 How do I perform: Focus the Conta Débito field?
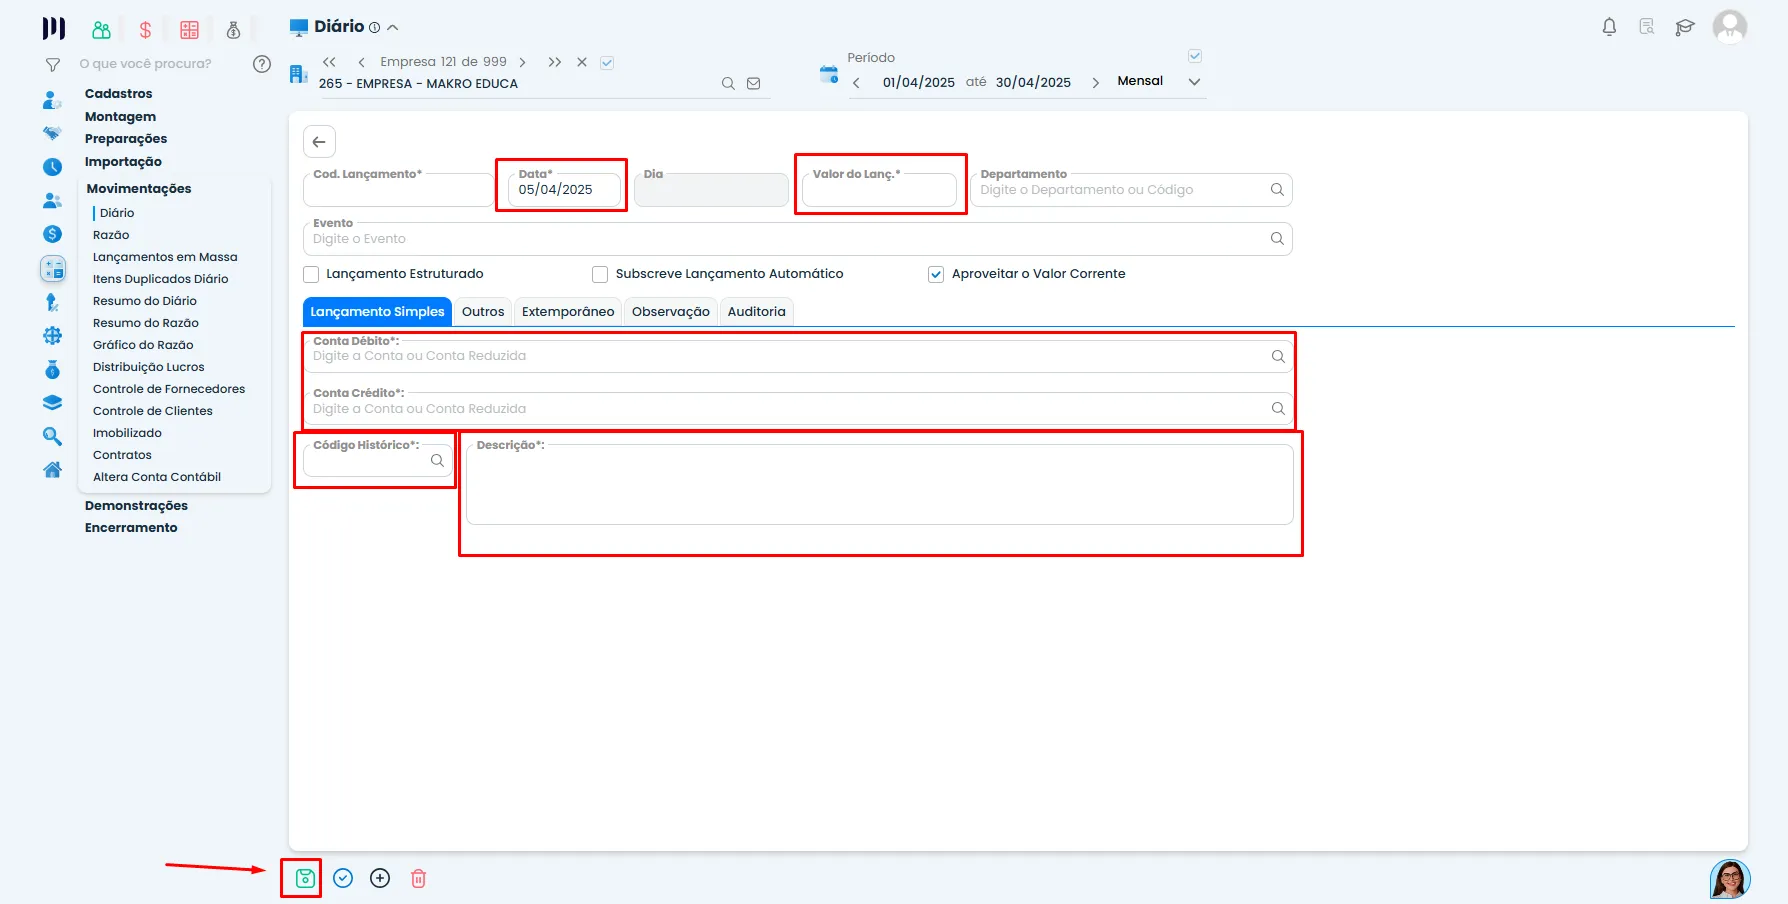point(798,356)
